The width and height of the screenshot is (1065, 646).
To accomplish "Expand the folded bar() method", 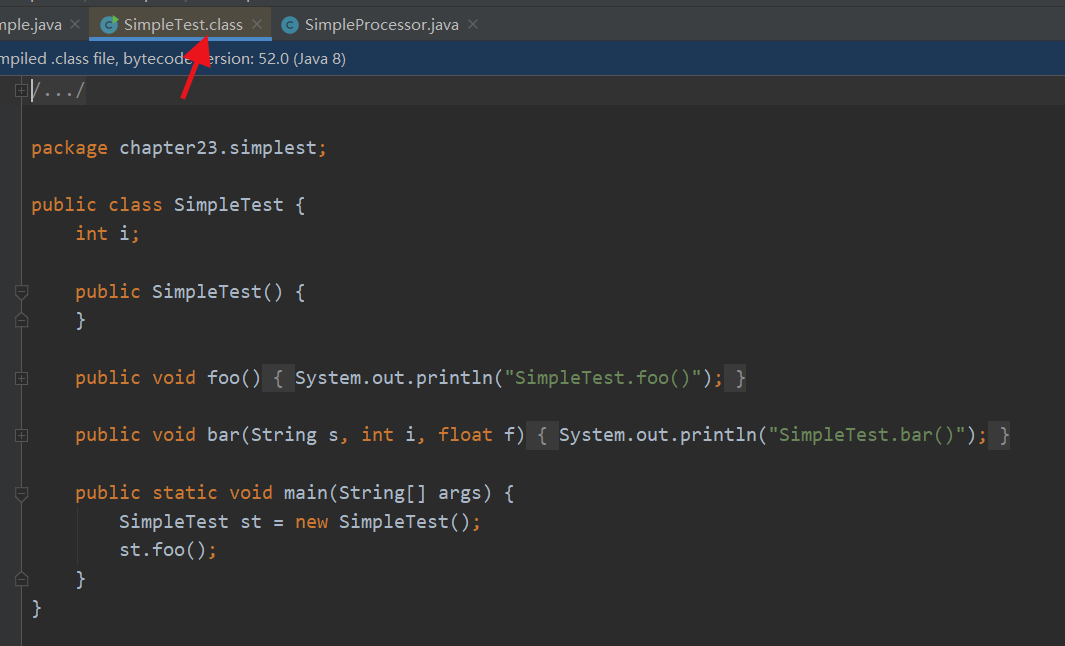I will (x=21, y=435).
